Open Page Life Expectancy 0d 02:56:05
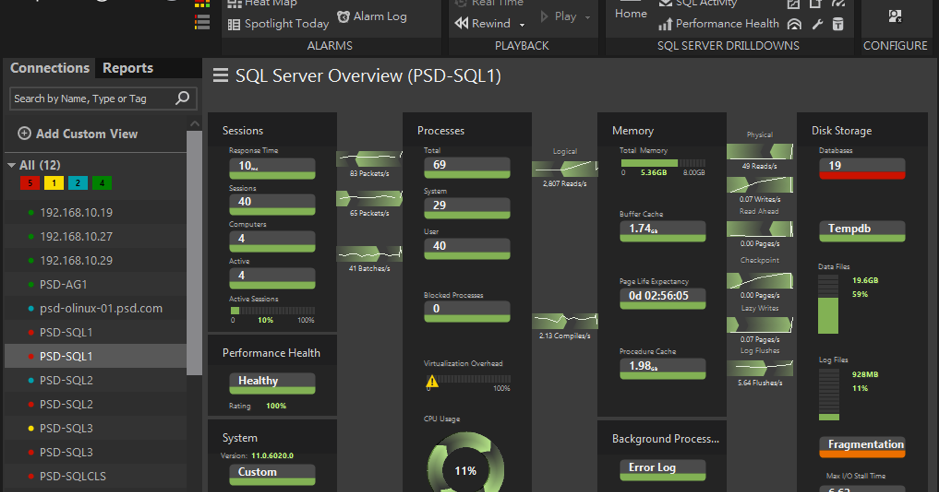Image resolution: width=939 pixels, height=492 pixels. 663,299
